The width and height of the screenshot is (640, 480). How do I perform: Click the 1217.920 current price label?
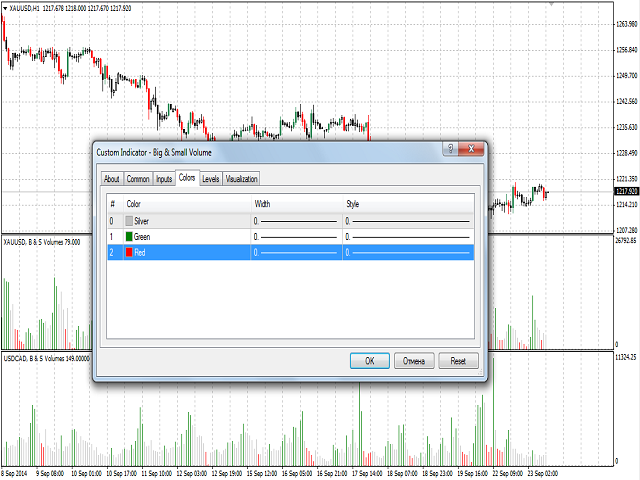click(x=626, y=191)
